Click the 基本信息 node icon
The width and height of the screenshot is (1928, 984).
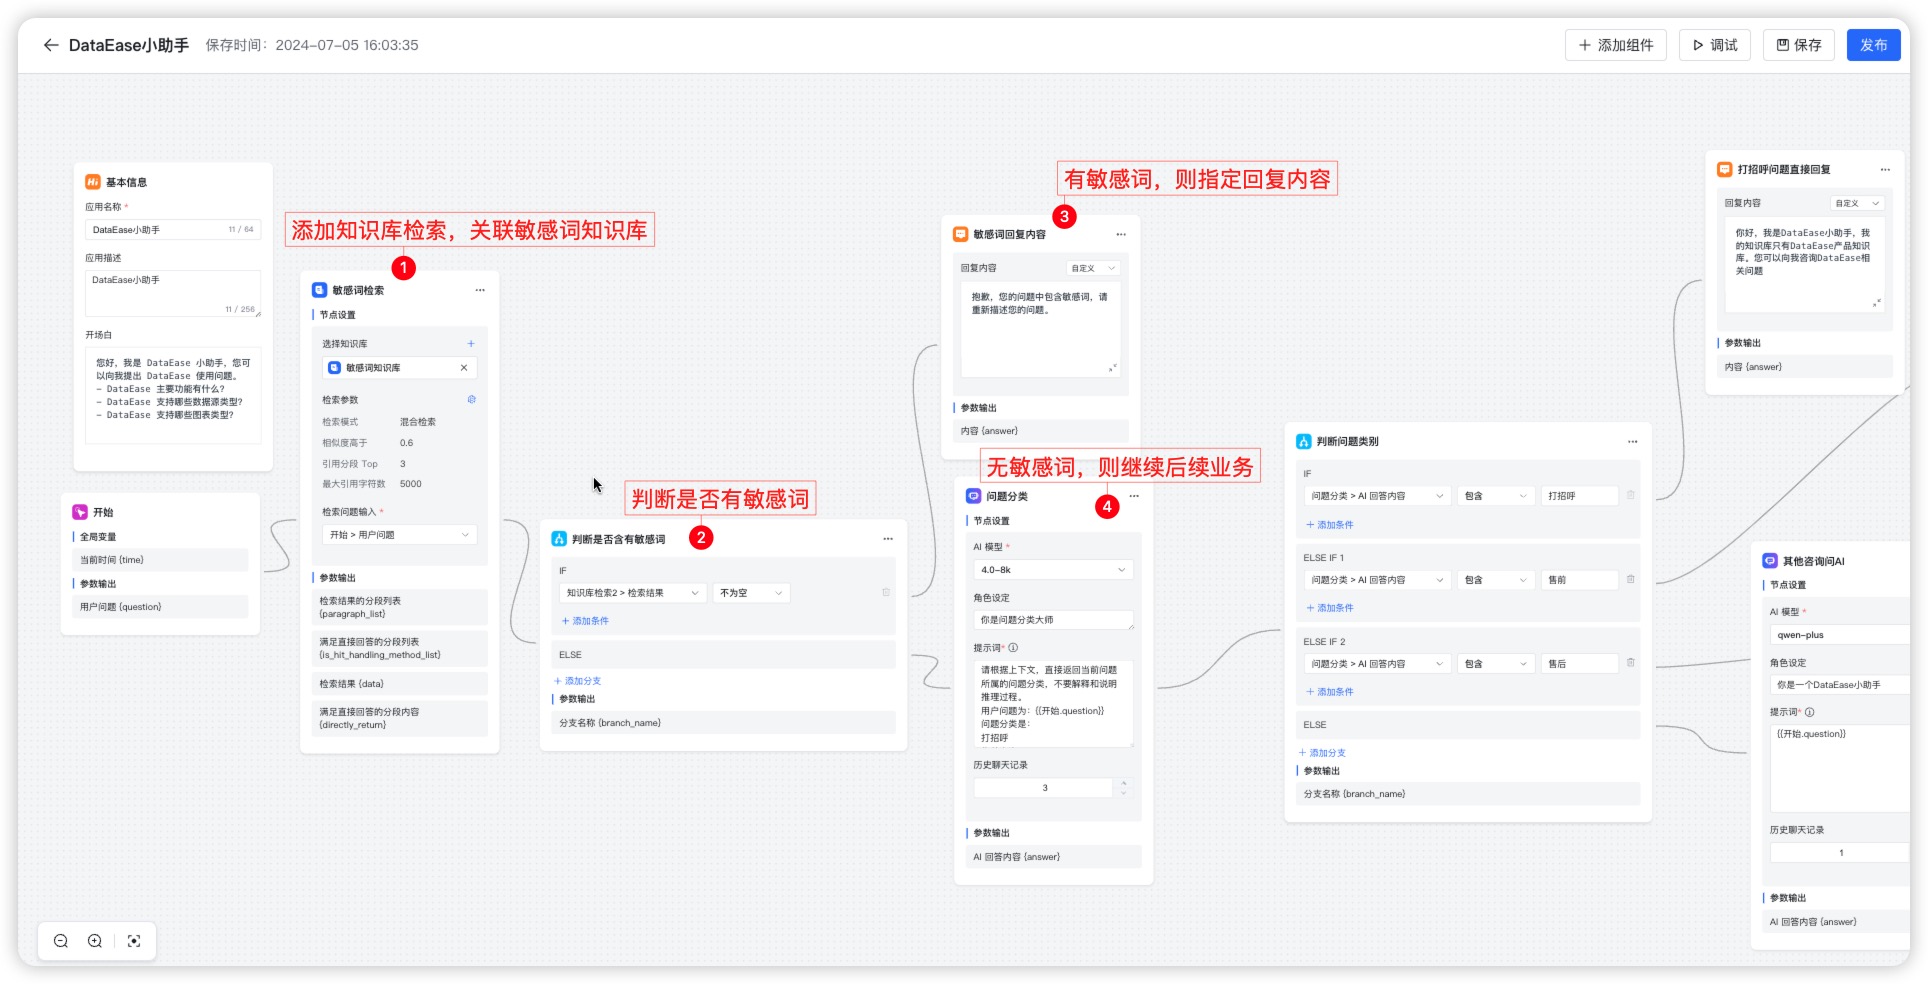[93, 182]
